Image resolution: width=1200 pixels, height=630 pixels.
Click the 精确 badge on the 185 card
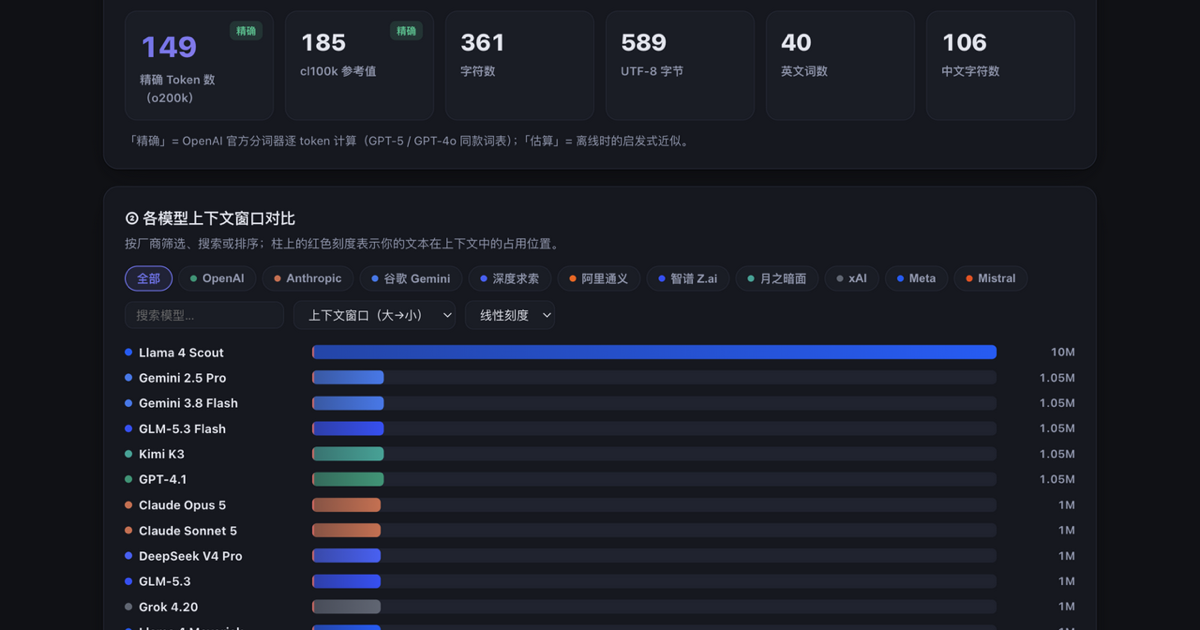[x=406, y=31]
